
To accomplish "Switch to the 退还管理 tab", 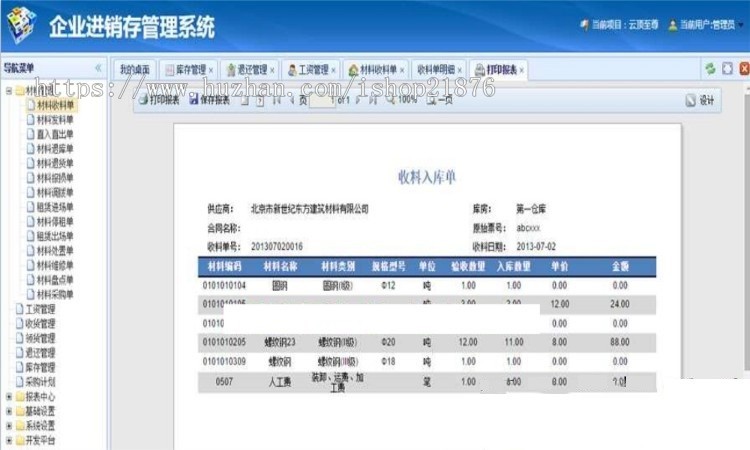I will 252,70.
